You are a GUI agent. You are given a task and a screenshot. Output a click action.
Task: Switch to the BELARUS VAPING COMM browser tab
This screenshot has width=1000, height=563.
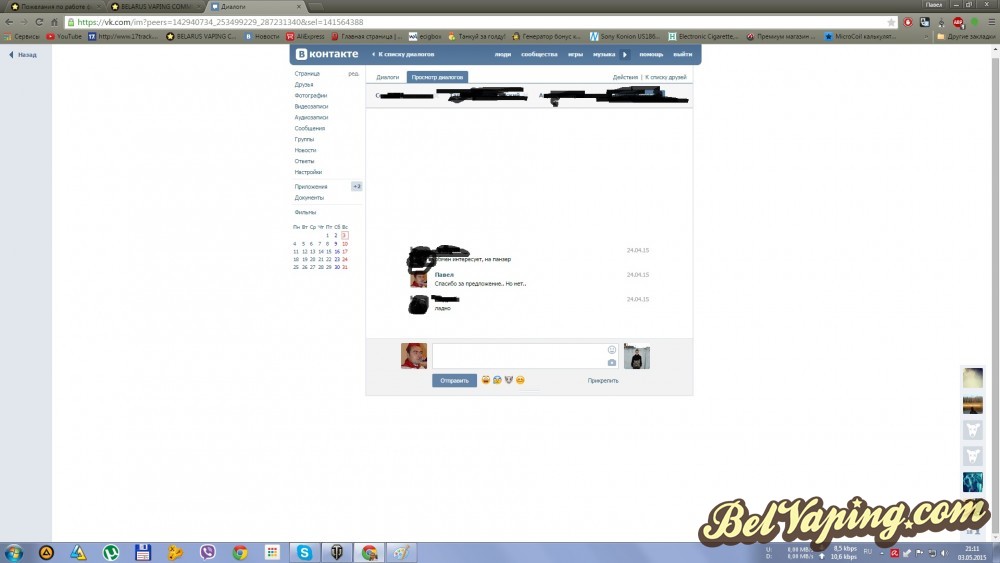[155, 6]
